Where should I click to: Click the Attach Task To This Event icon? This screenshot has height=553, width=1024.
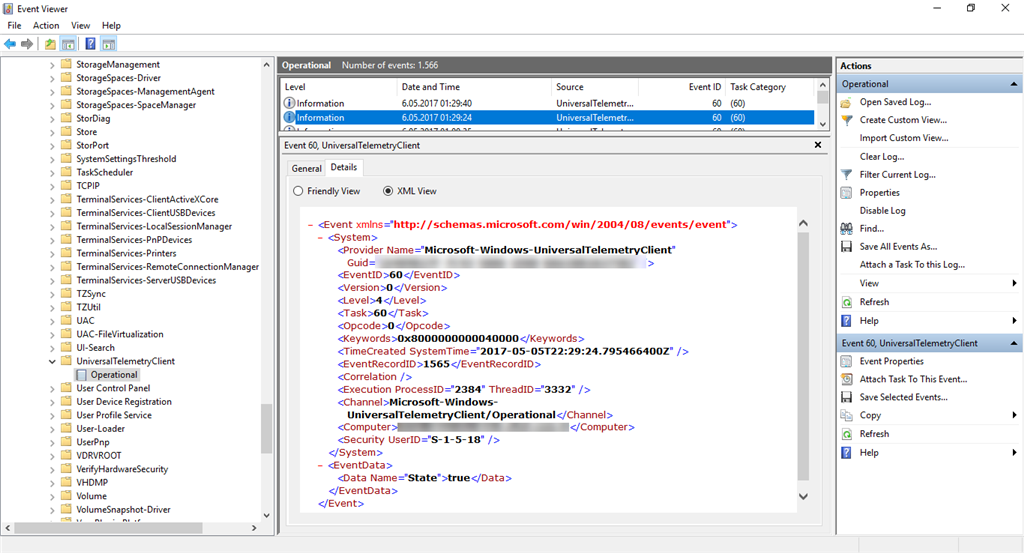846,379
